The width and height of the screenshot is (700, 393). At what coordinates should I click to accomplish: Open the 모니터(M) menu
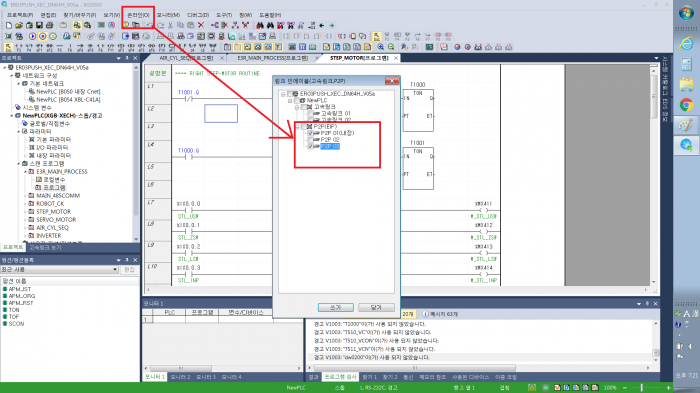[168, 15]
